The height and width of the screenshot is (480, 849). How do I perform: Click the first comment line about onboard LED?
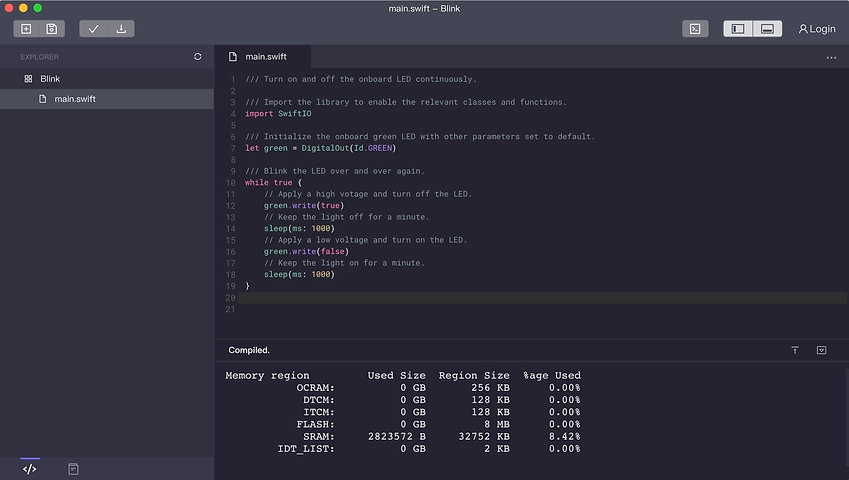(361, 79)
